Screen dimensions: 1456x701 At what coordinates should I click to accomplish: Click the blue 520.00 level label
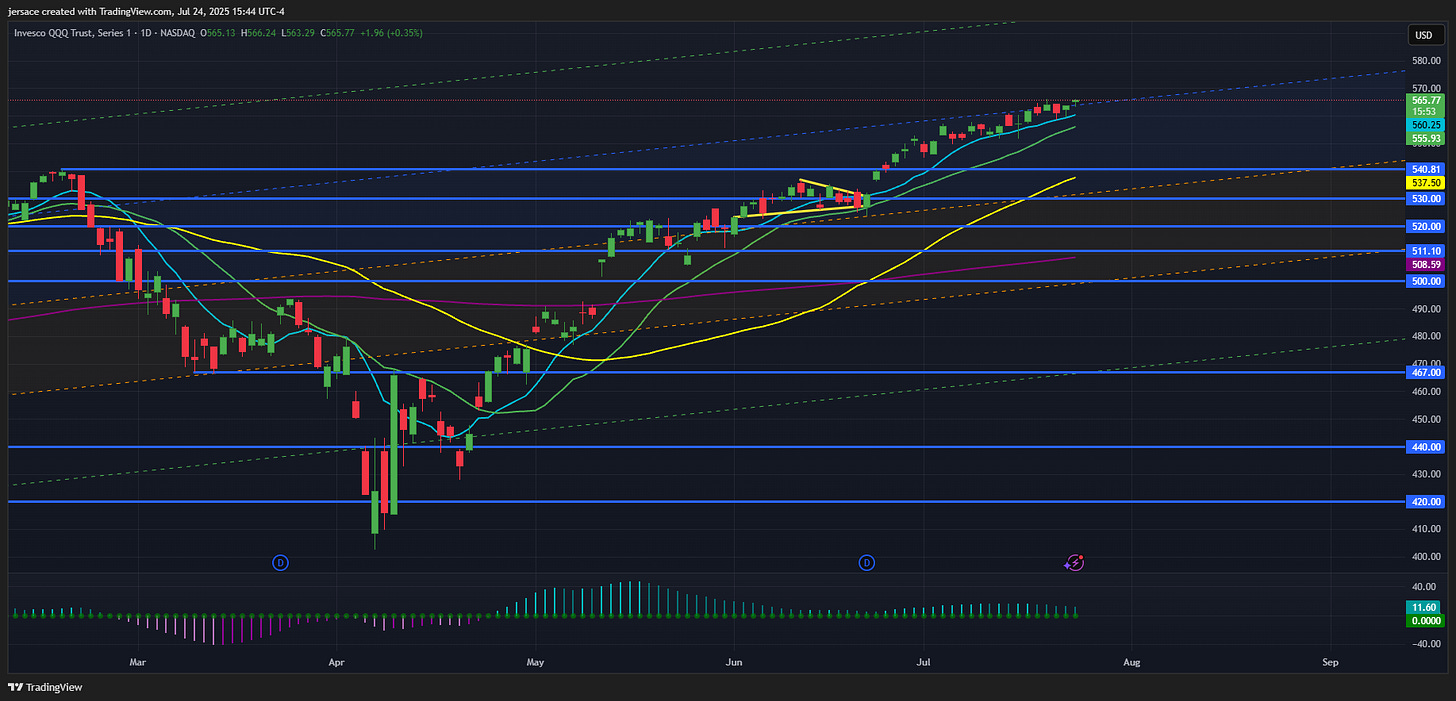[1425, 226]
